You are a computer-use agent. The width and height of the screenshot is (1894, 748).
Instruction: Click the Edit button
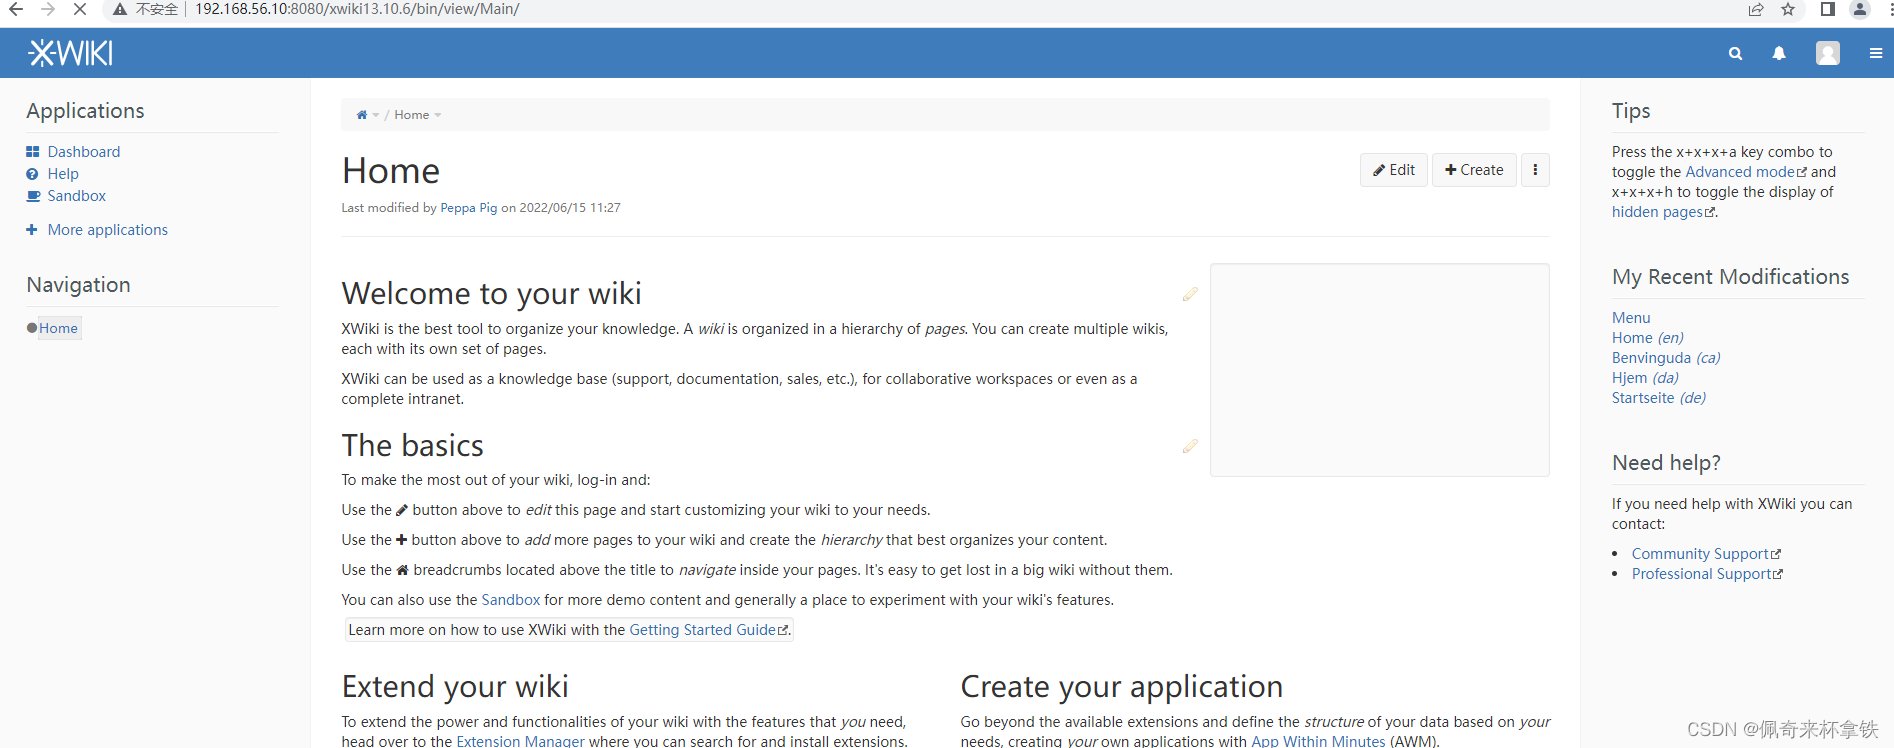1394,170
